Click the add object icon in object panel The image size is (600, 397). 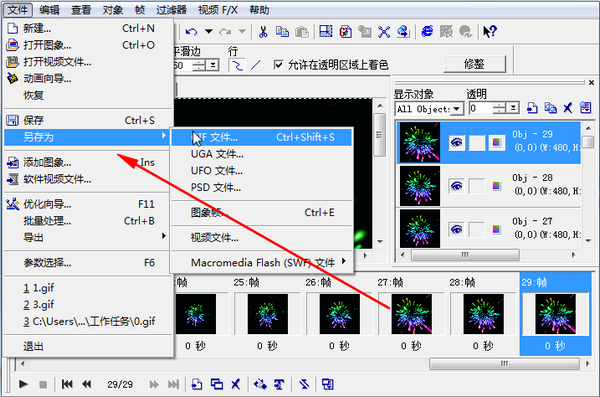click(532, 108)
